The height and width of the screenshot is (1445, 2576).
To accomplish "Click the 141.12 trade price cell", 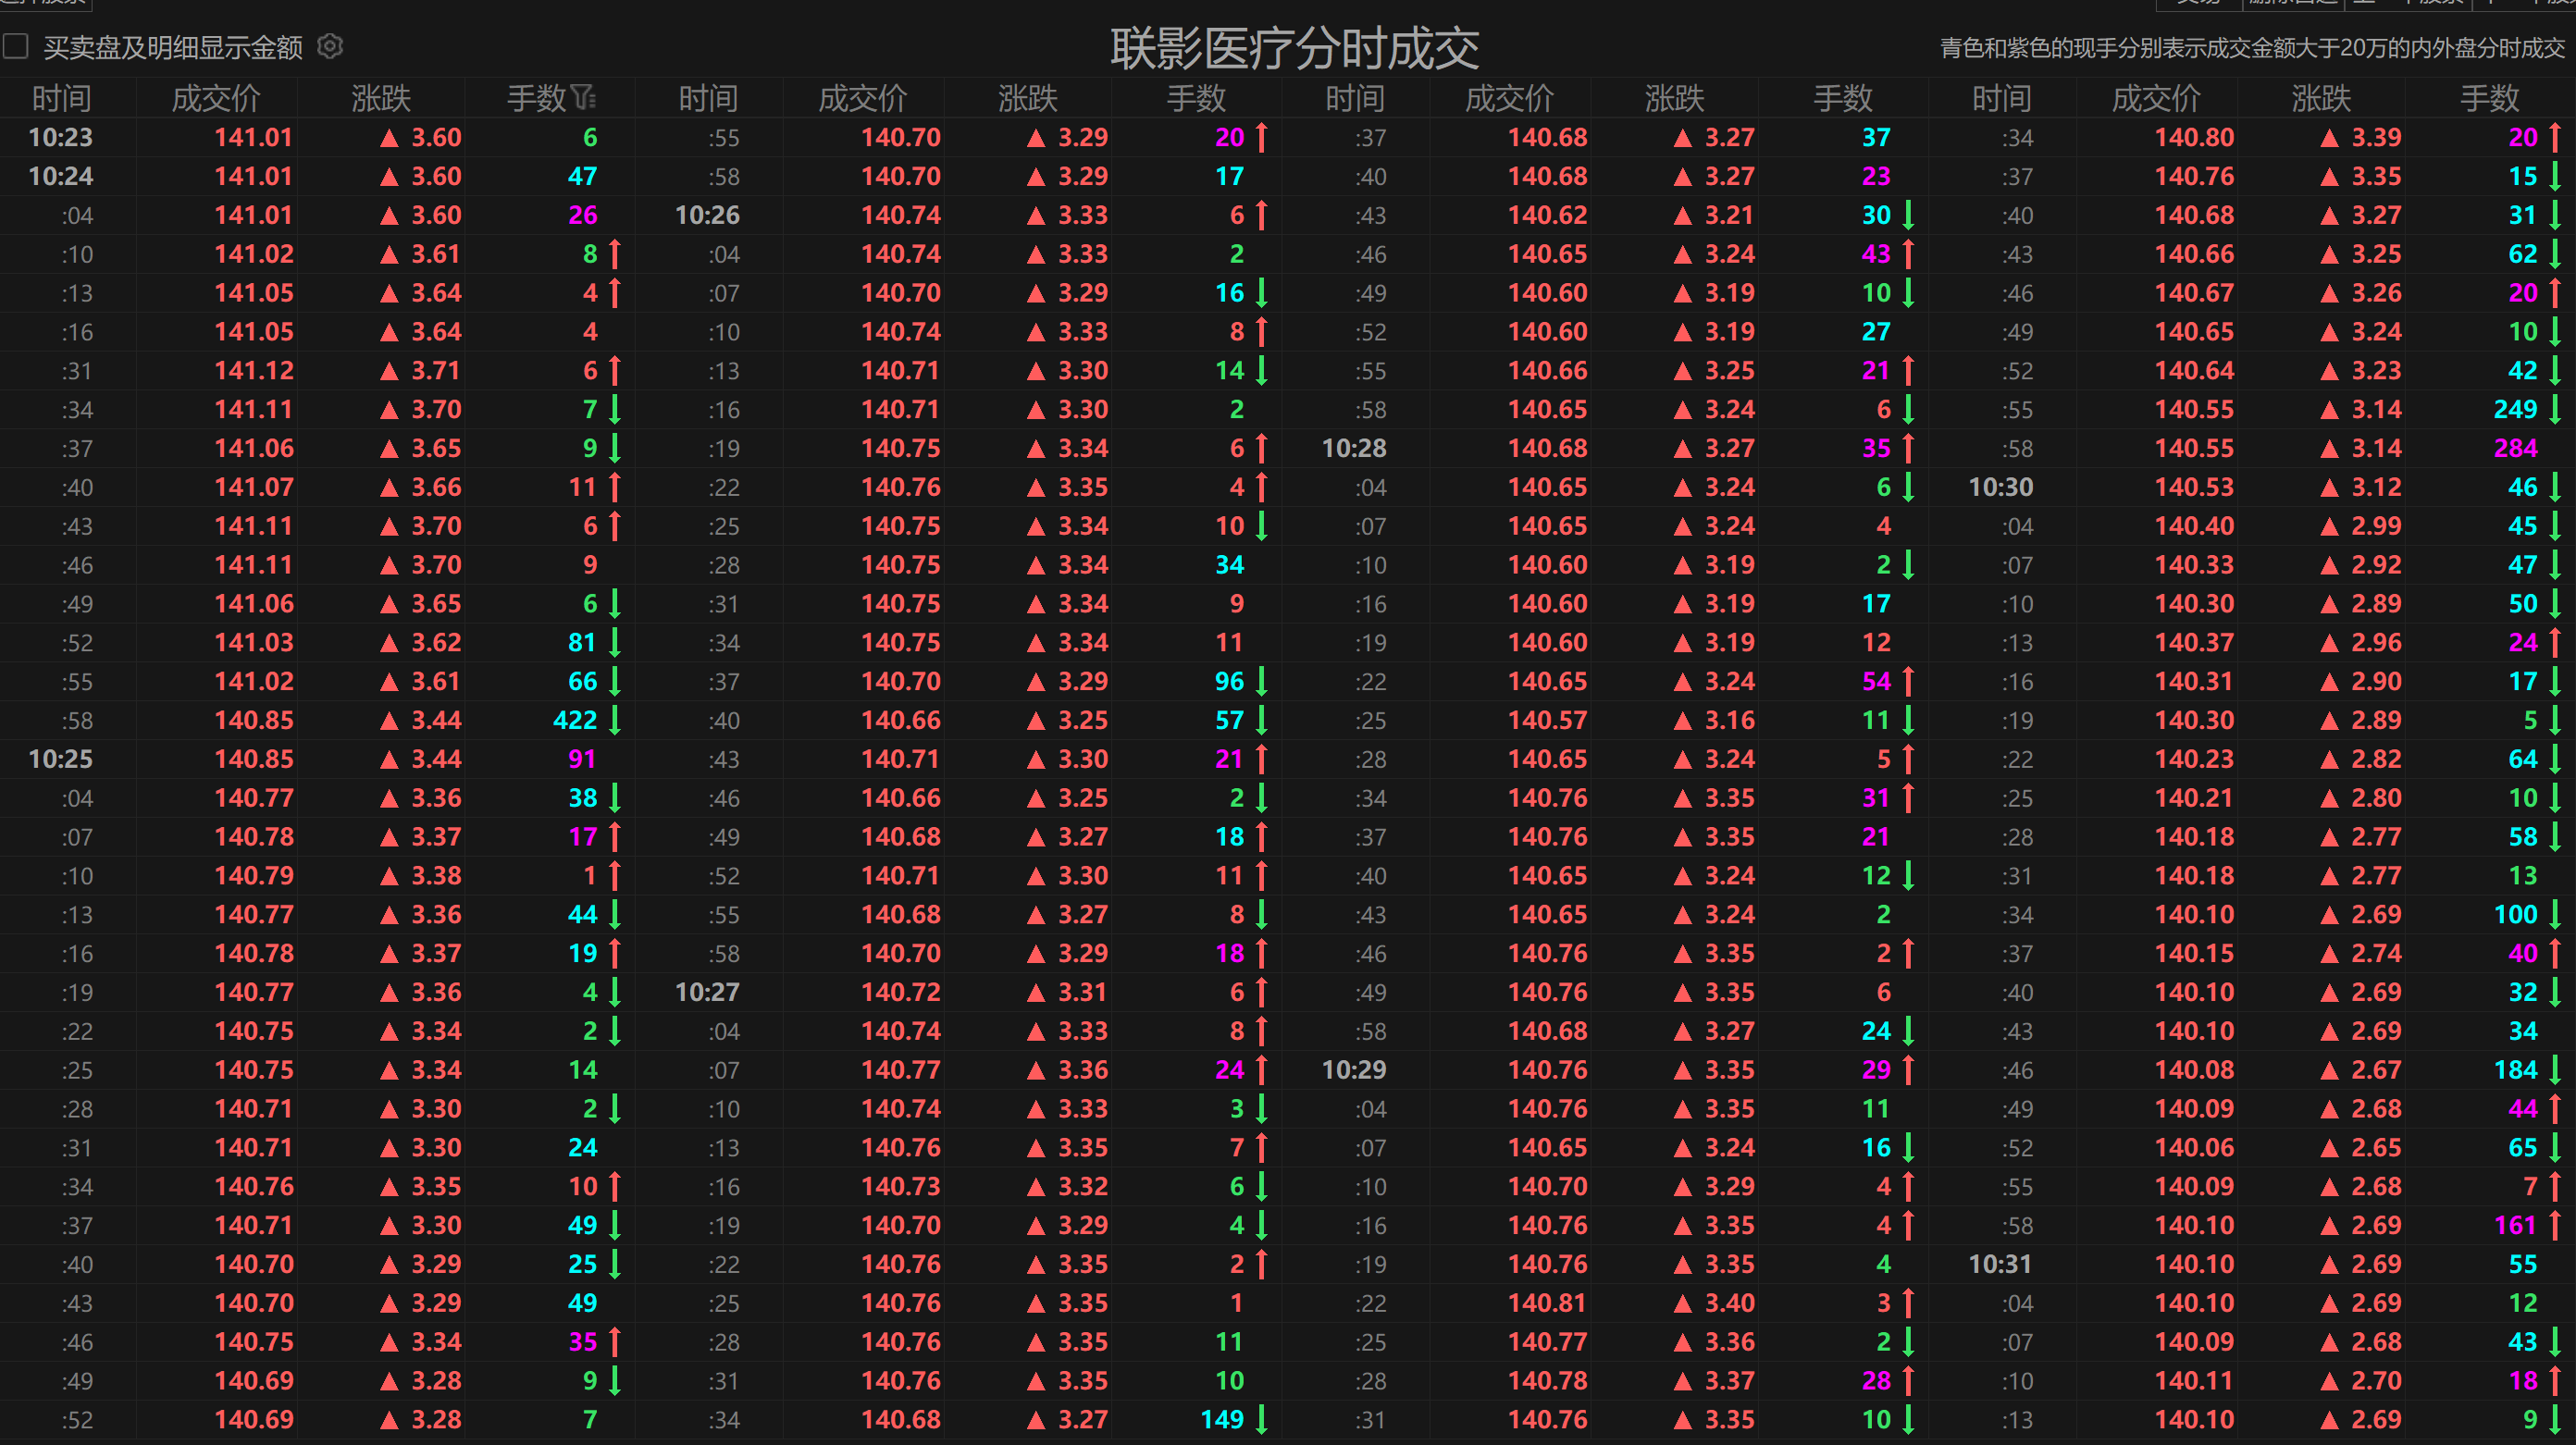I will point(254,371).
